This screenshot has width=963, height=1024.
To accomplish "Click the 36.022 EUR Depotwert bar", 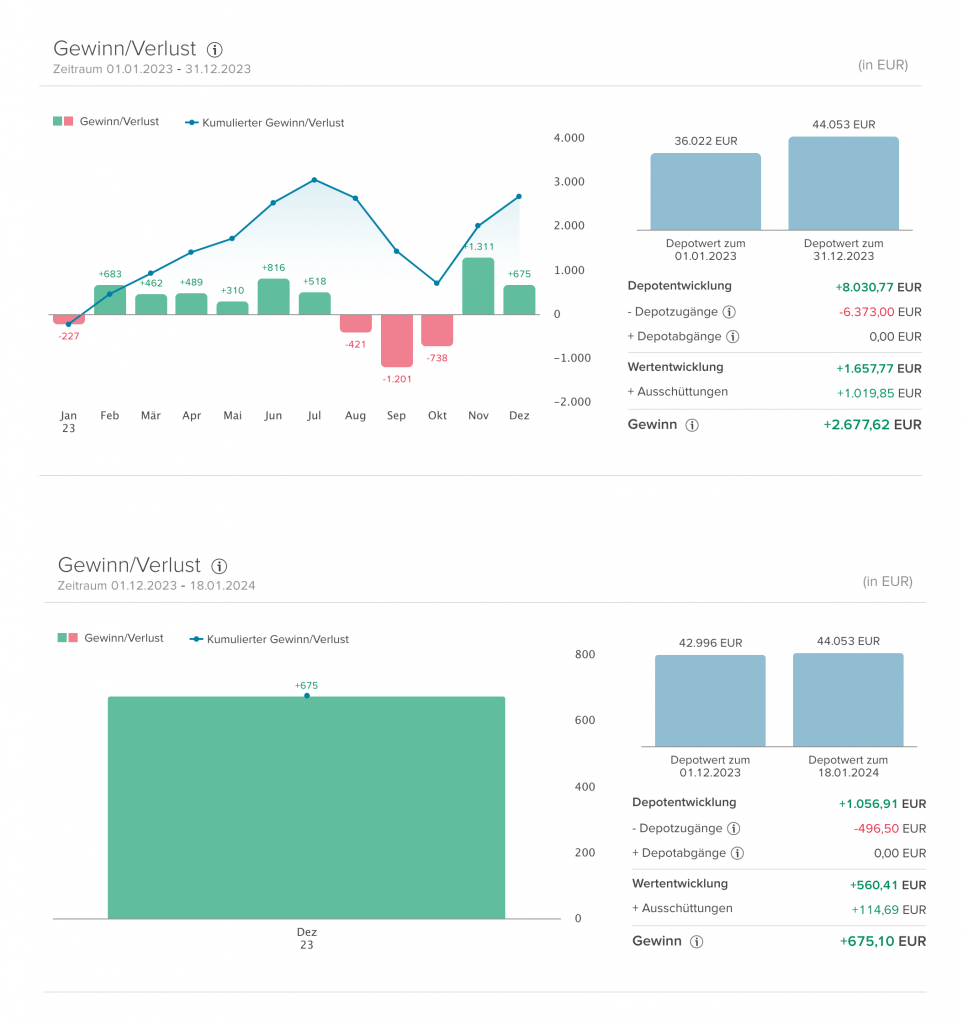I will tap(705, 192).
